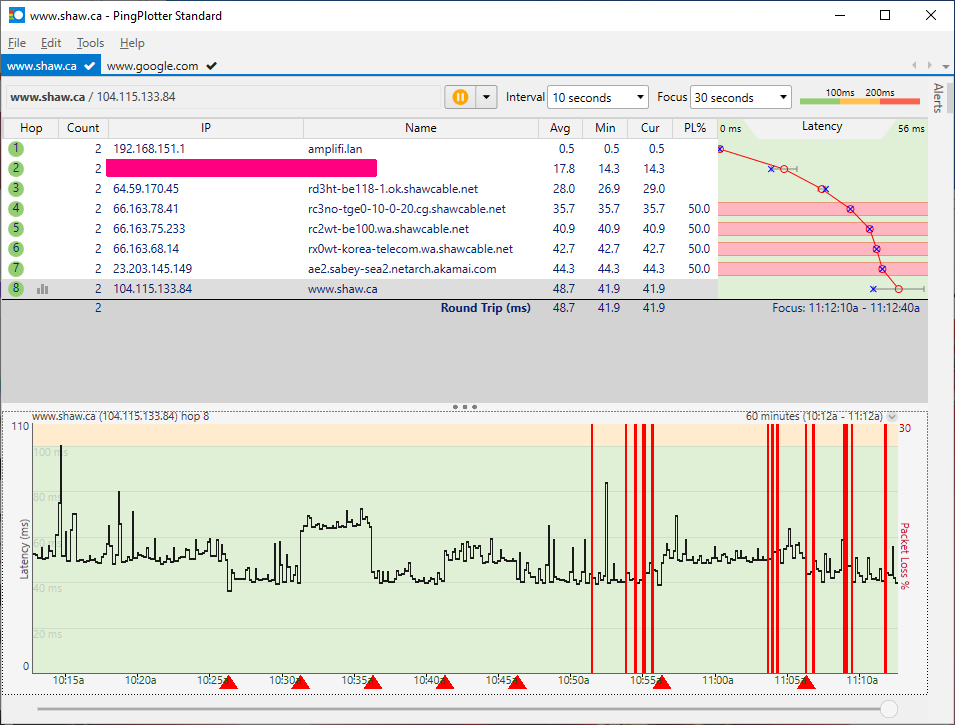The height and width of the screenshot is (725, 955).
Task: Click the Avg column header
Action: [x=560, y=128]
